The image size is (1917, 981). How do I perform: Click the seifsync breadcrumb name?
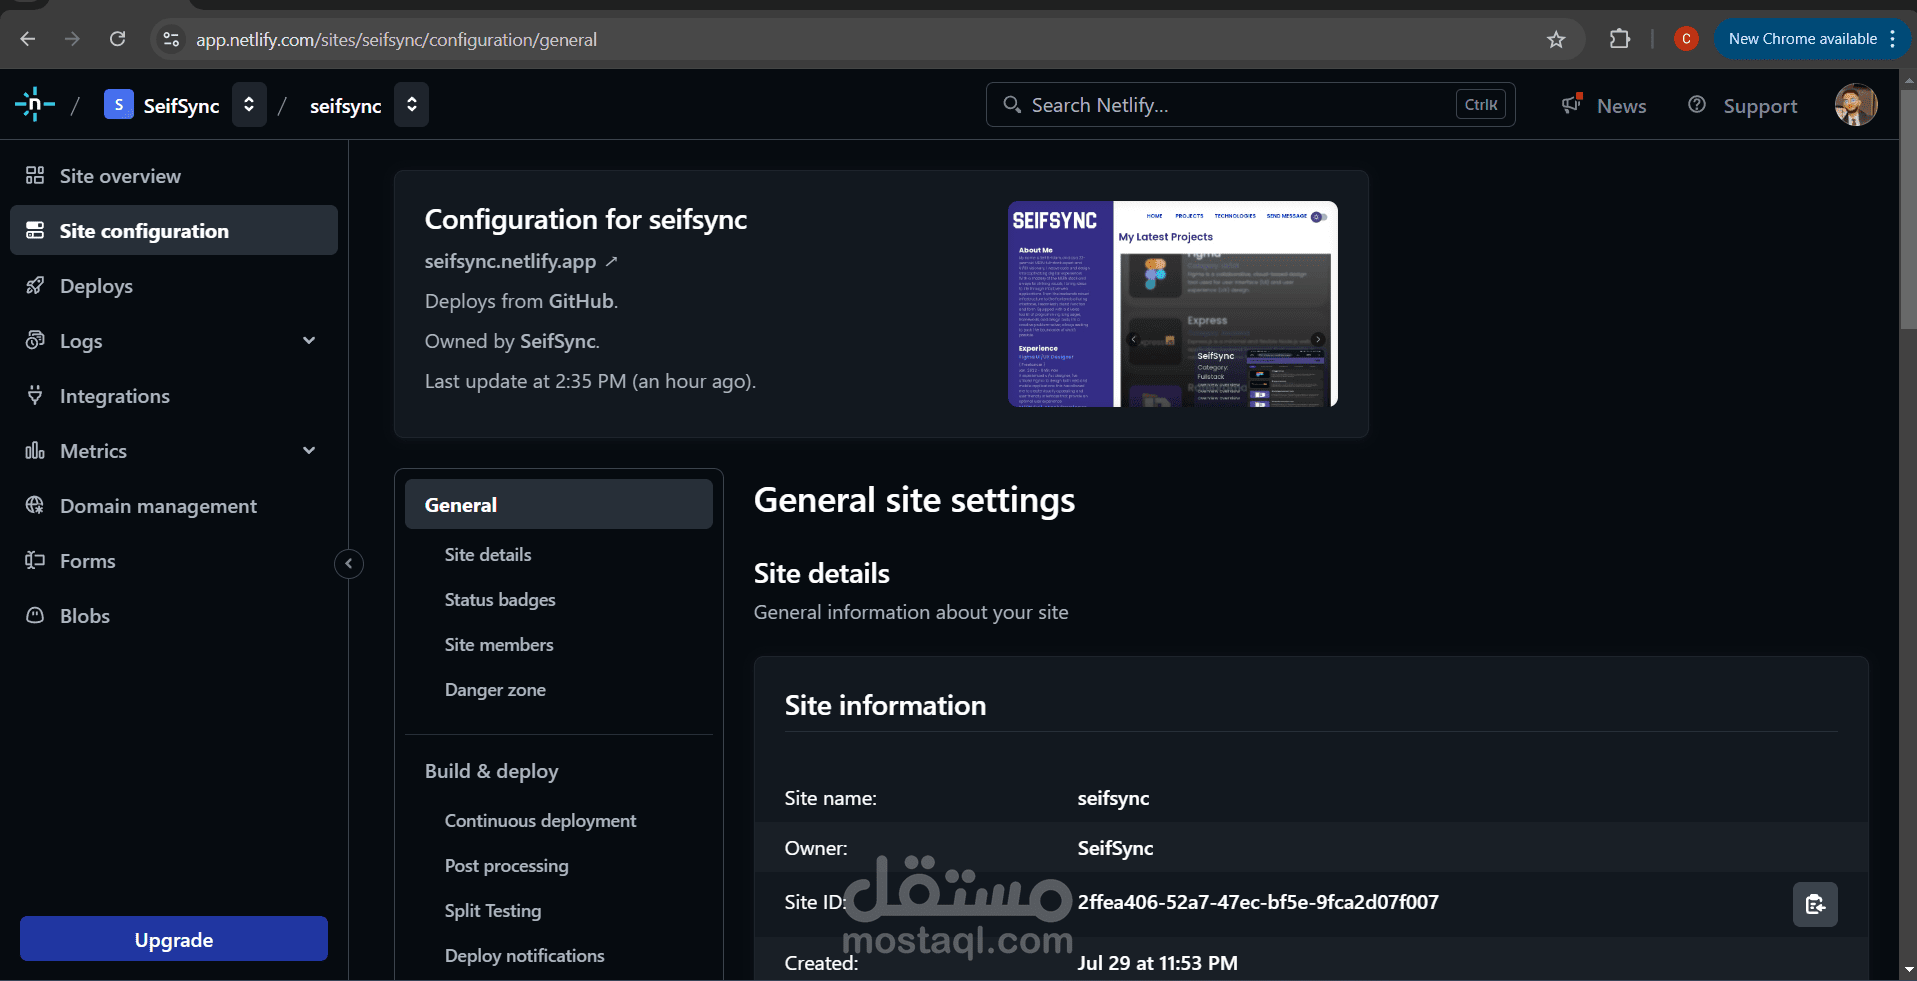click(345, 105)
